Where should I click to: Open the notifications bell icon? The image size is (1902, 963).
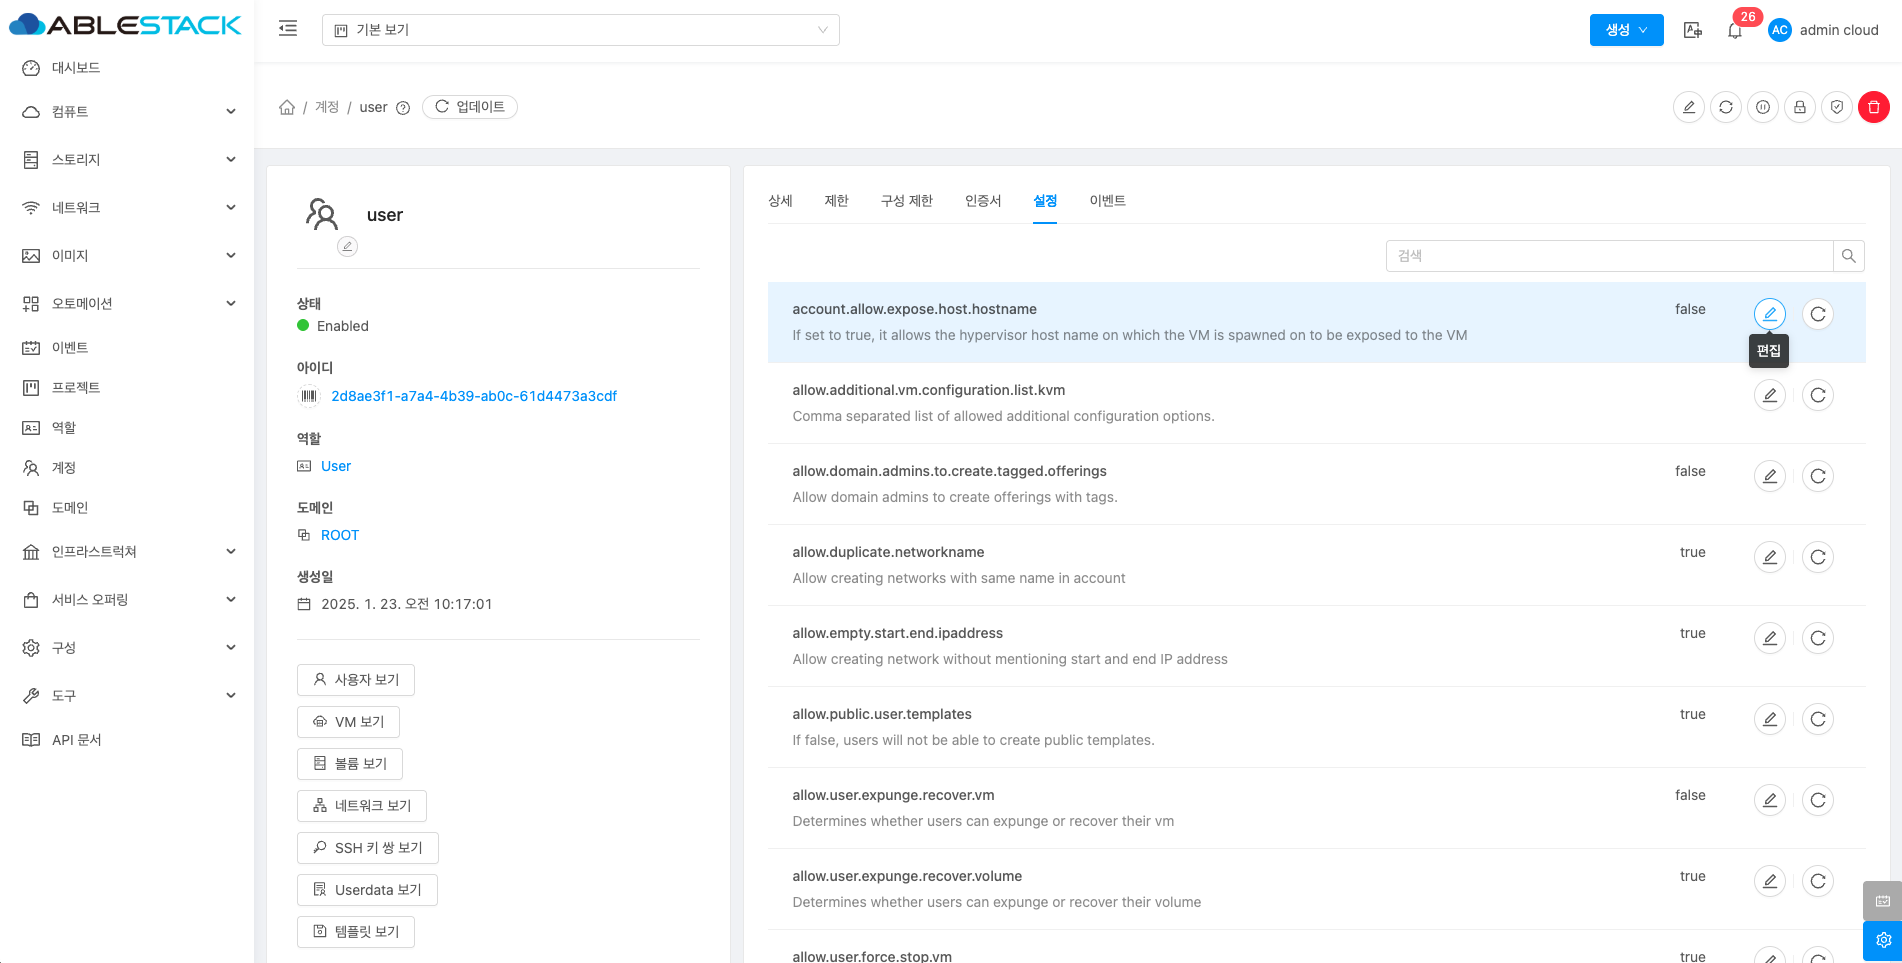tap(1735, 30)
